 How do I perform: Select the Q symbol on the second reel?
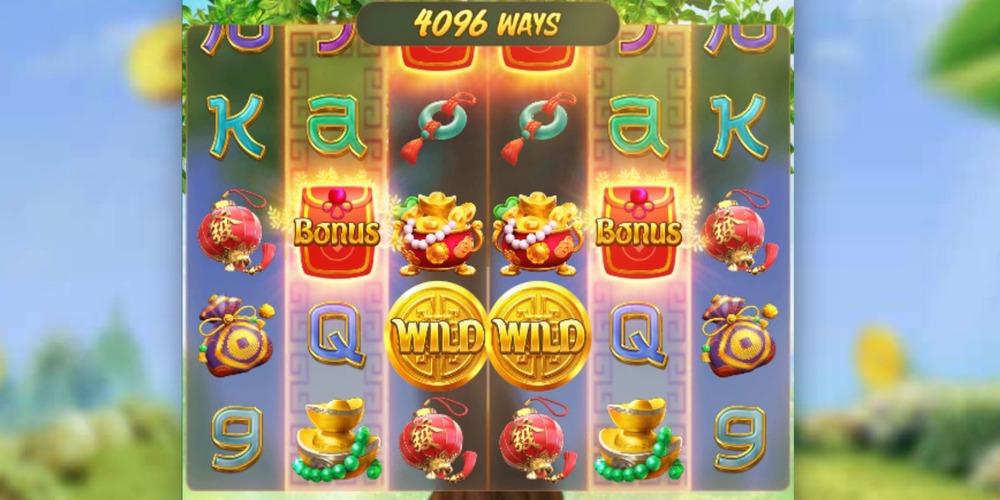pos(337,334)
